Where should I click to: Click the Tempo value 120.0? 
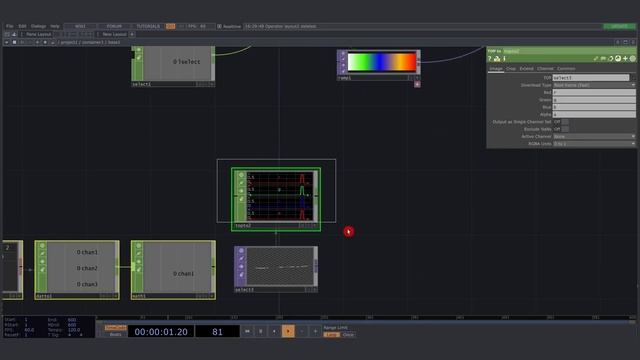73,330
